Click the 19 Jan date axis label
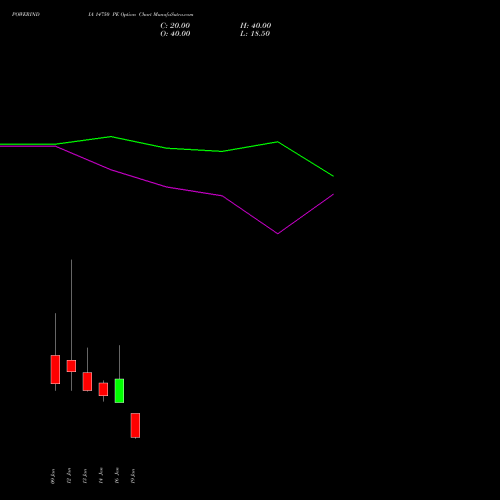 tap(133, 476)
